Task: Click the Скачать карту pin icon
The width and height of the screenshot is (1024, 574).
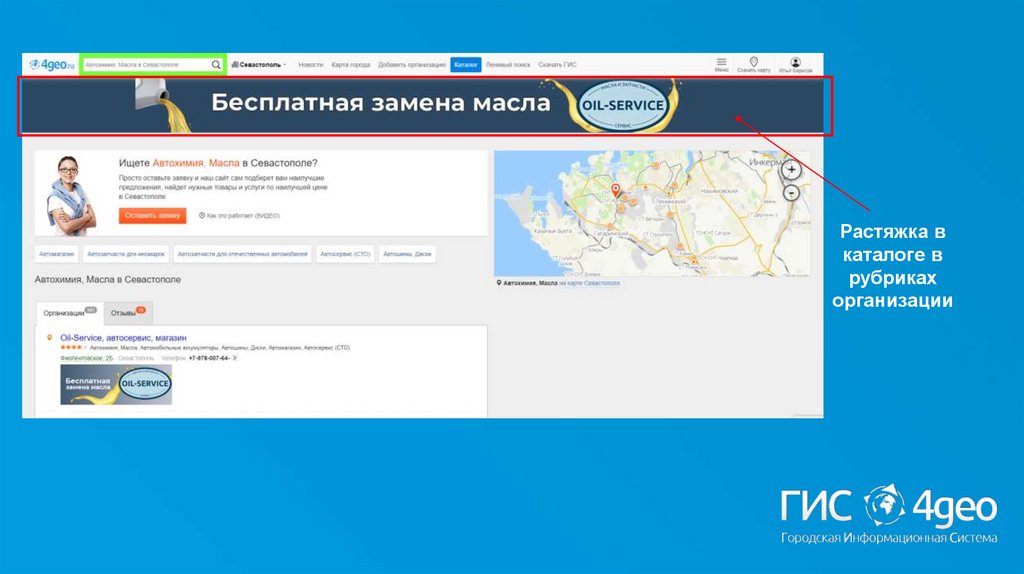Action: 754,64
